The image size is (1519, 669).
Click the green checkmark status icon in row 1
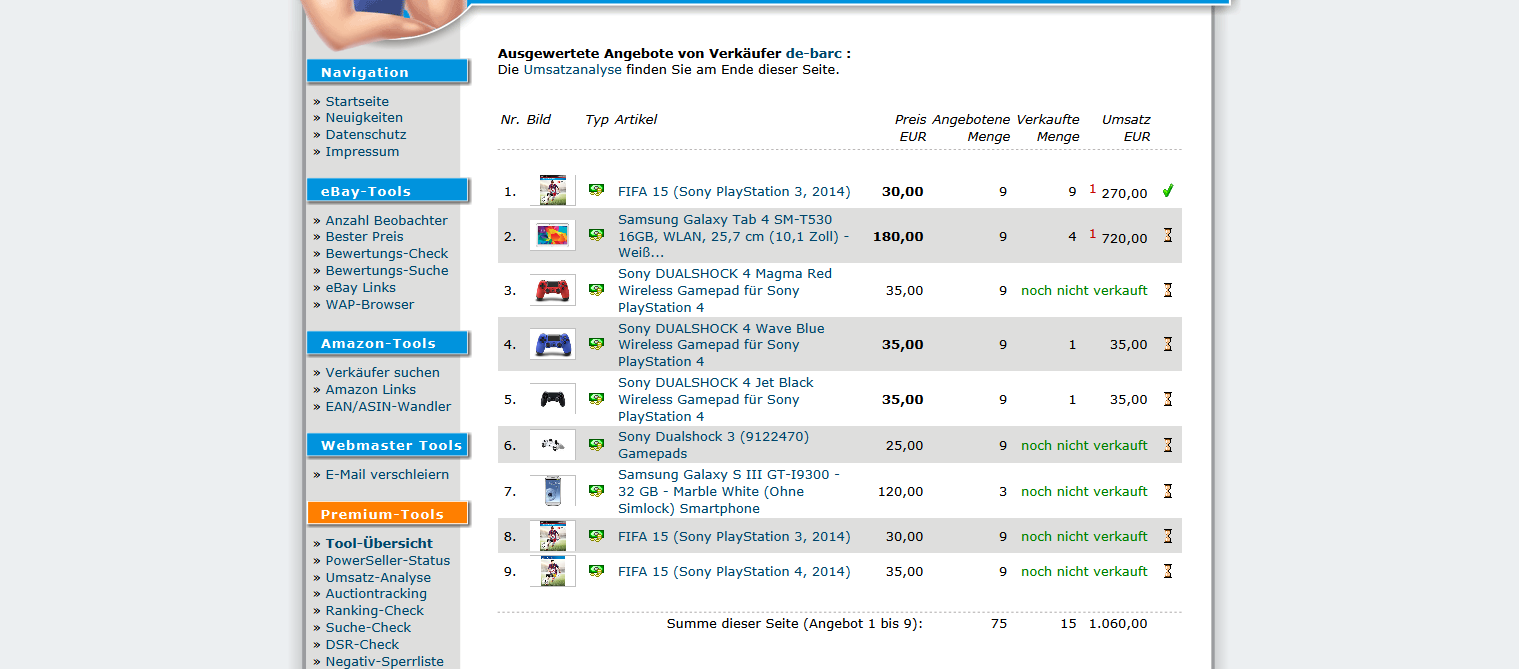point(1167,190)
